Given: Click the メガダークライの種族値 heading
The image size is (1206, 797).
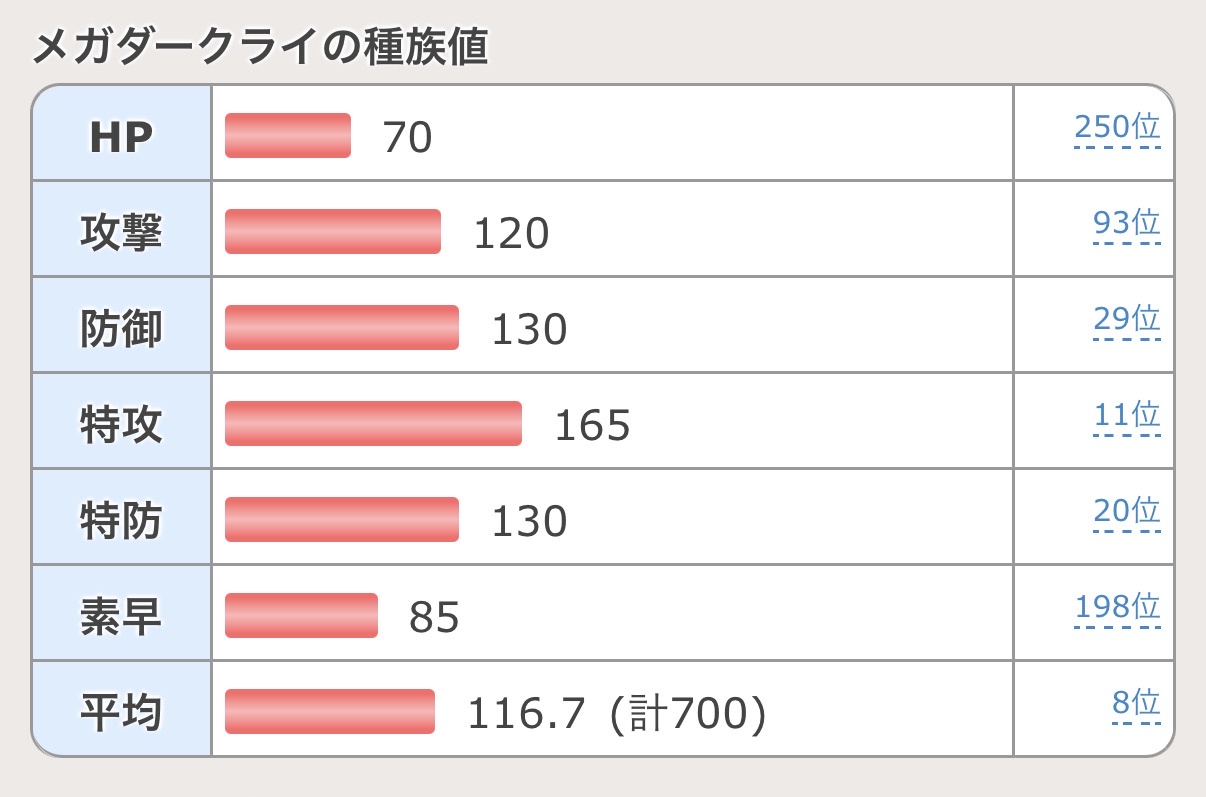Looking at the screenshot, I should coord(260,47).
